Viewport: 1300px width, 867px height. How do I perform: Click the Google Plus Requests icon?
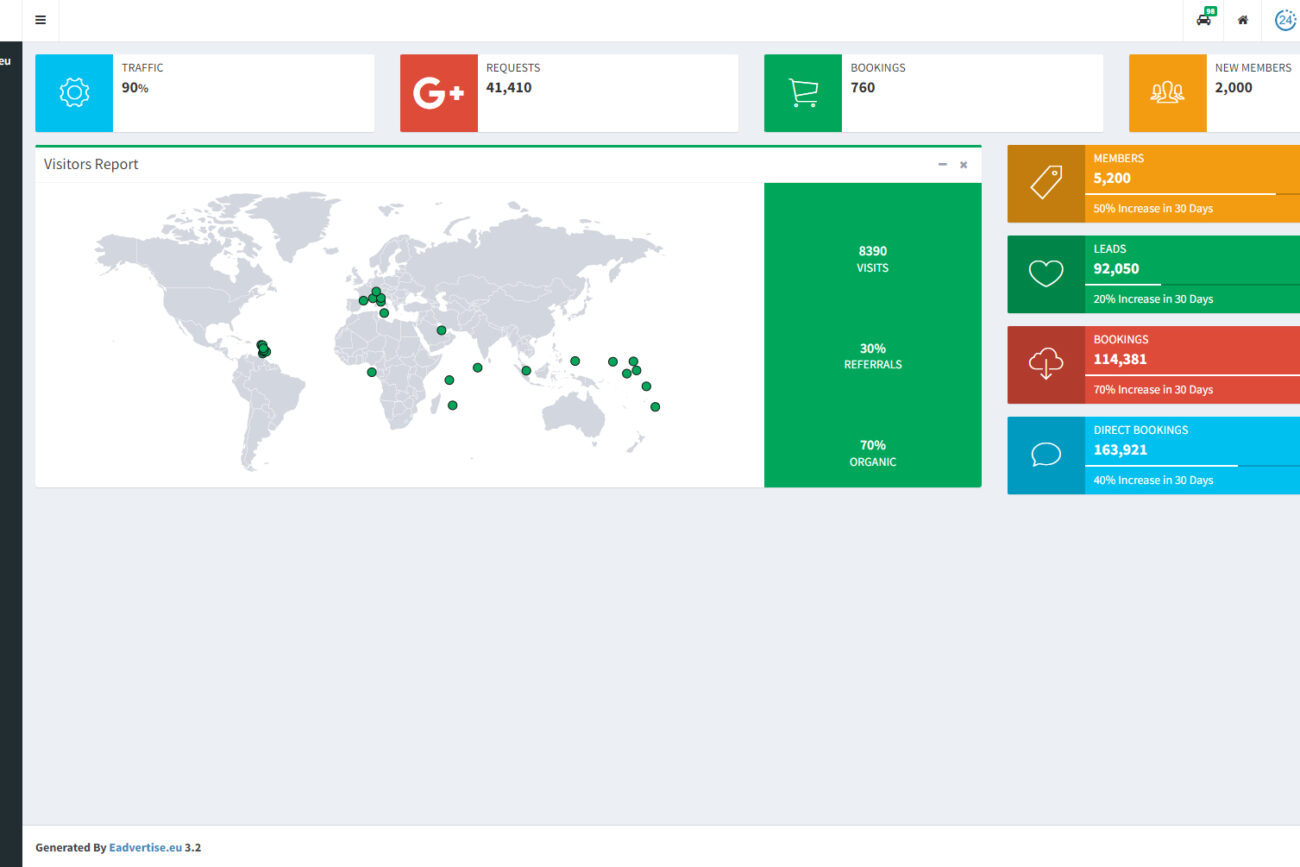439,93
